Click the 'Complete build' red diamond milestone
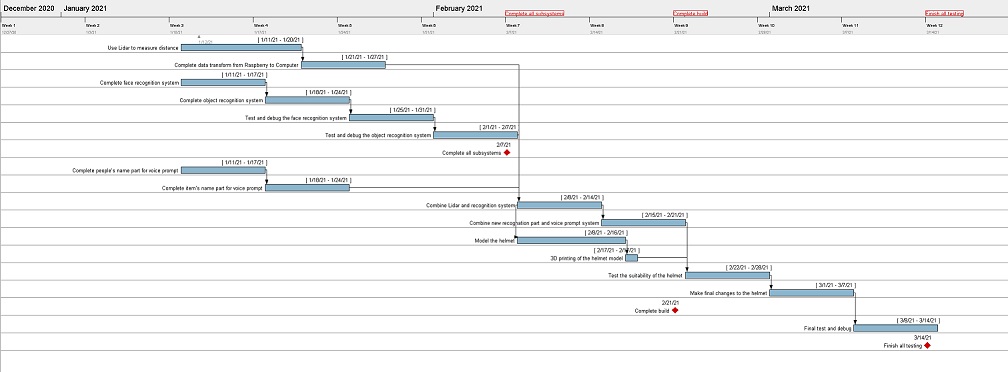The height and width of the screenshot is (372, 1008). (x=675, y=310)
